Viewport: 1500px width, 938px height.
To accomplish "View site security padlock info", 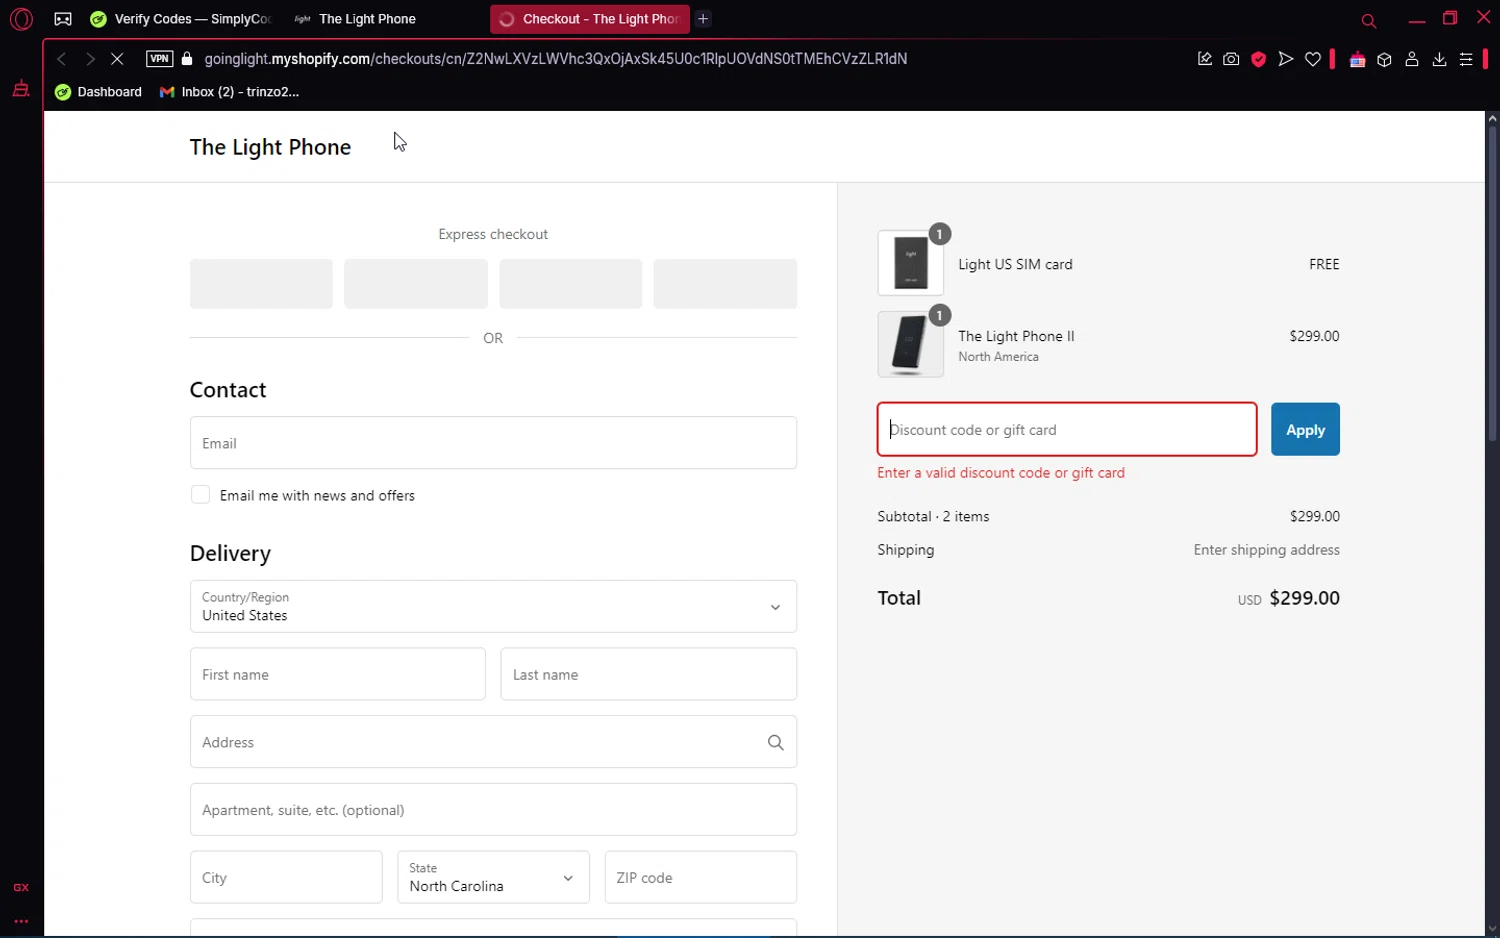I will pyautogui.click(x=187, y=59).
